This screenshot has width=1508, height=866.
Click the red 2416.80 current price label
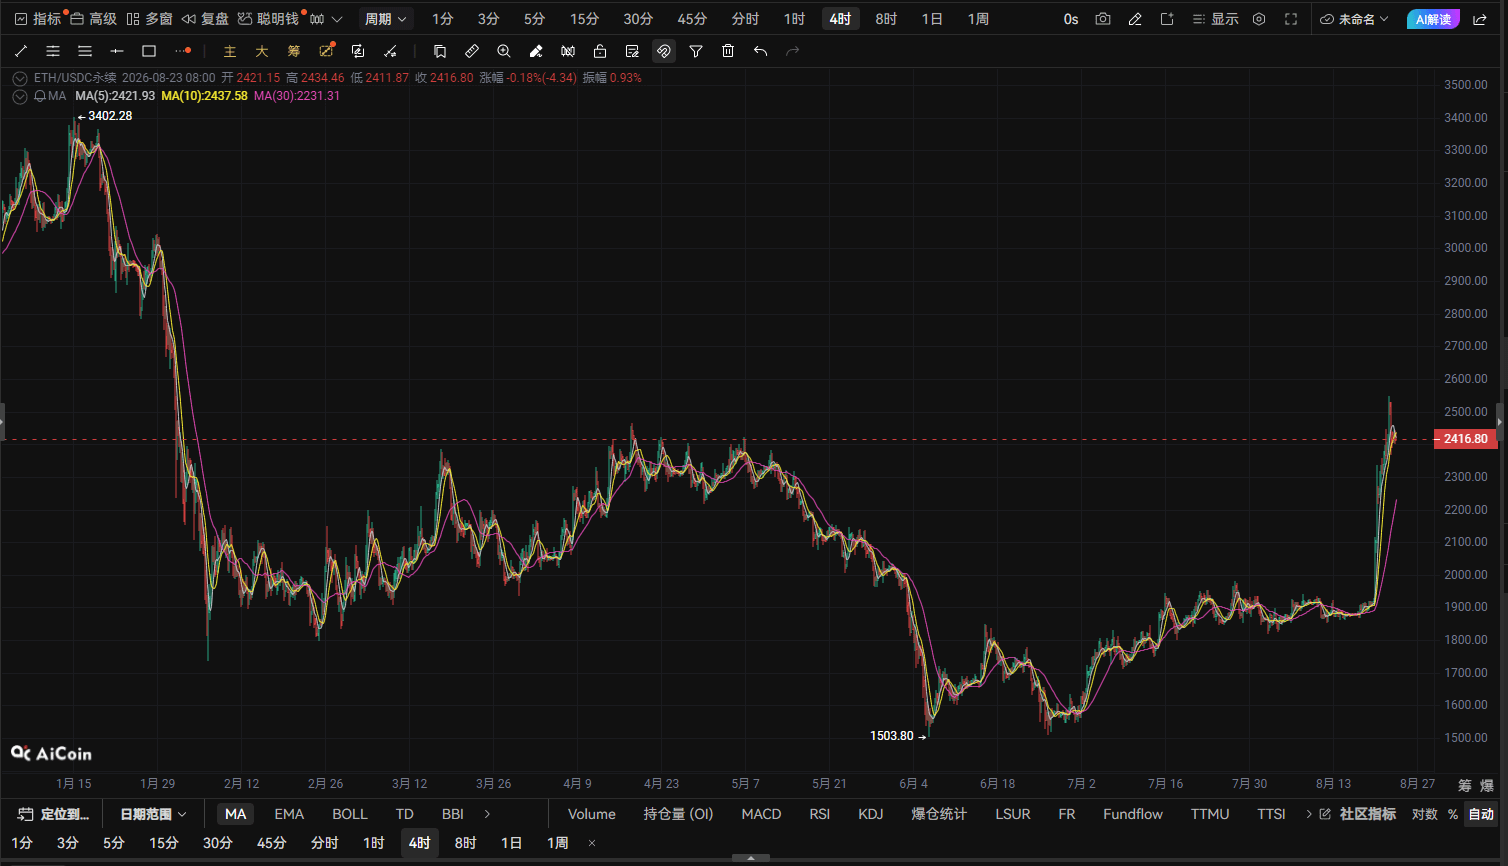(1466, 439)
